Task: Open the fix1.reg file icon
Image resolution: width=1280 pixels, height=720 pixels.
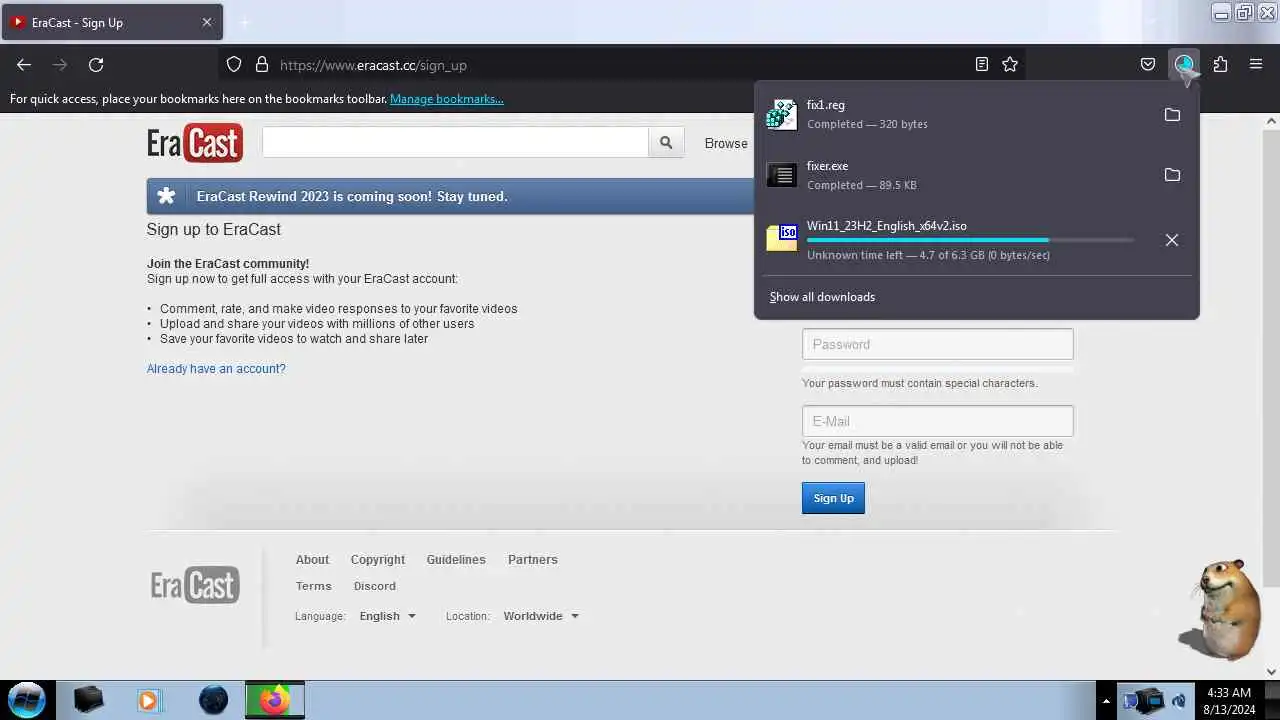Action: (x=782, y=114)
